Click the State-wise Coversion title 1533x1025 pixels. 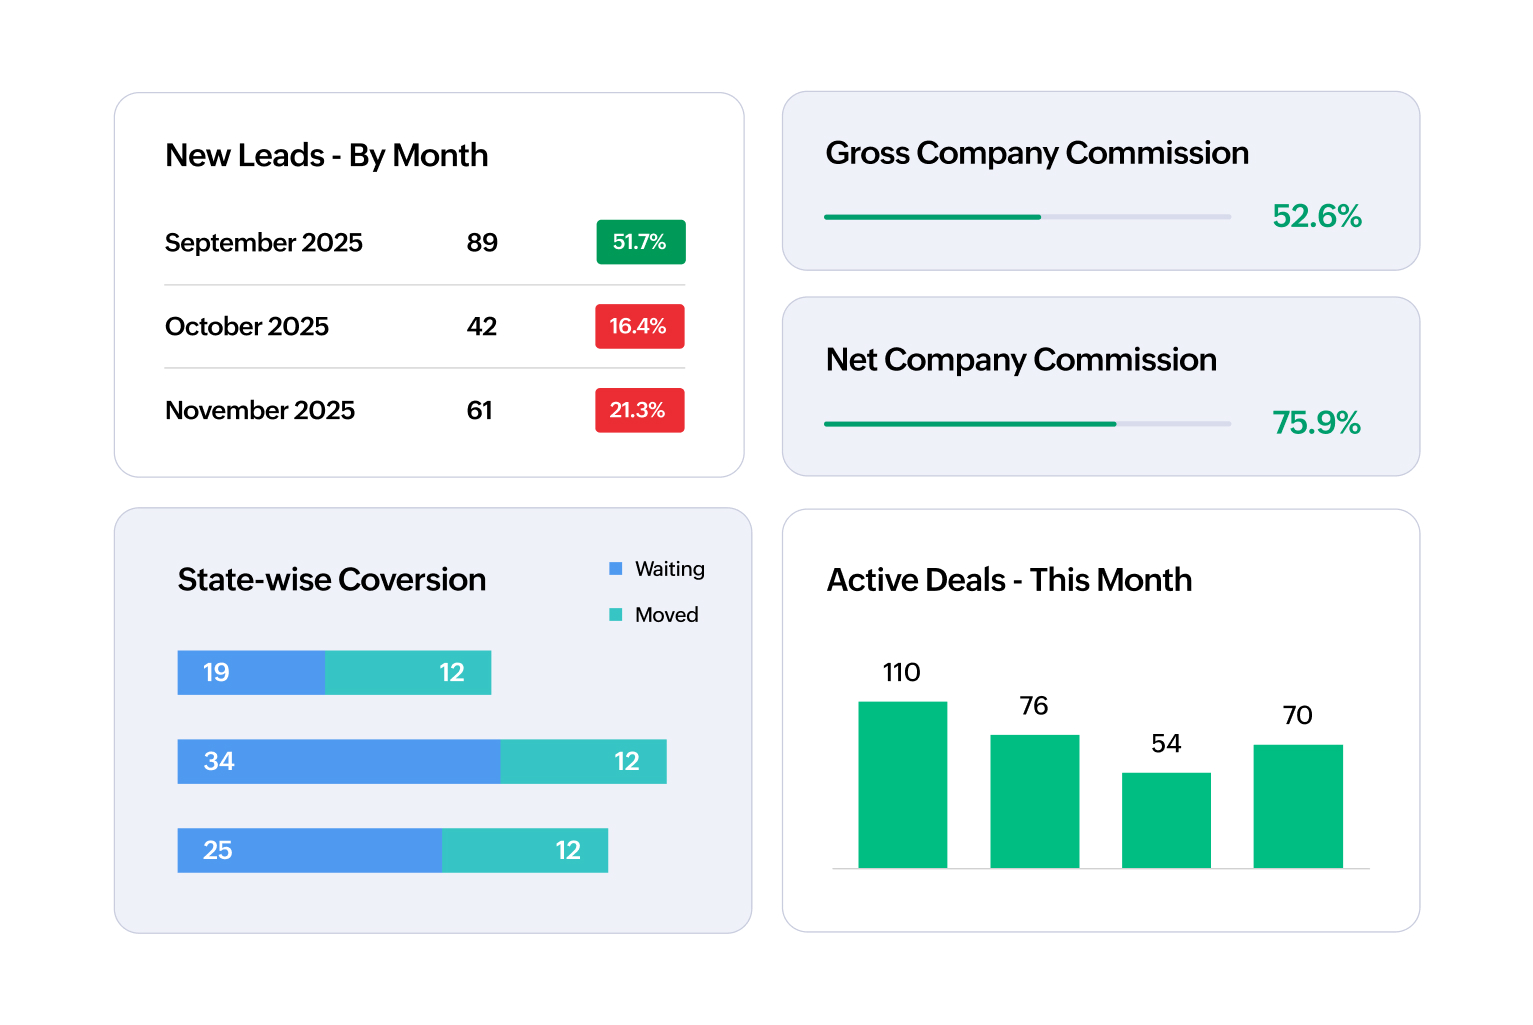(x=332, y=580)
